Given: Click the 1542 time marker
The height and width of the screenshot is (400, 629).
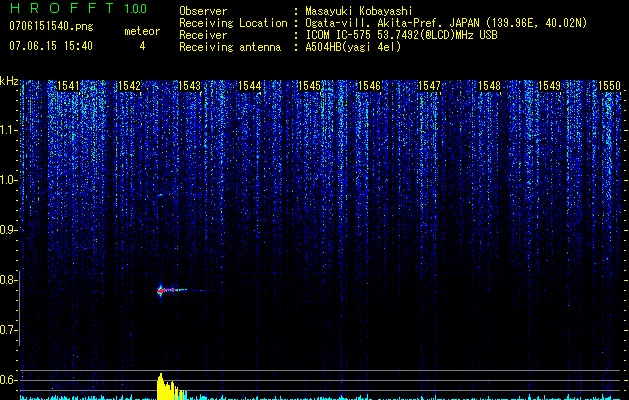Looking at the screenshot, I should (x=130, y=85).
